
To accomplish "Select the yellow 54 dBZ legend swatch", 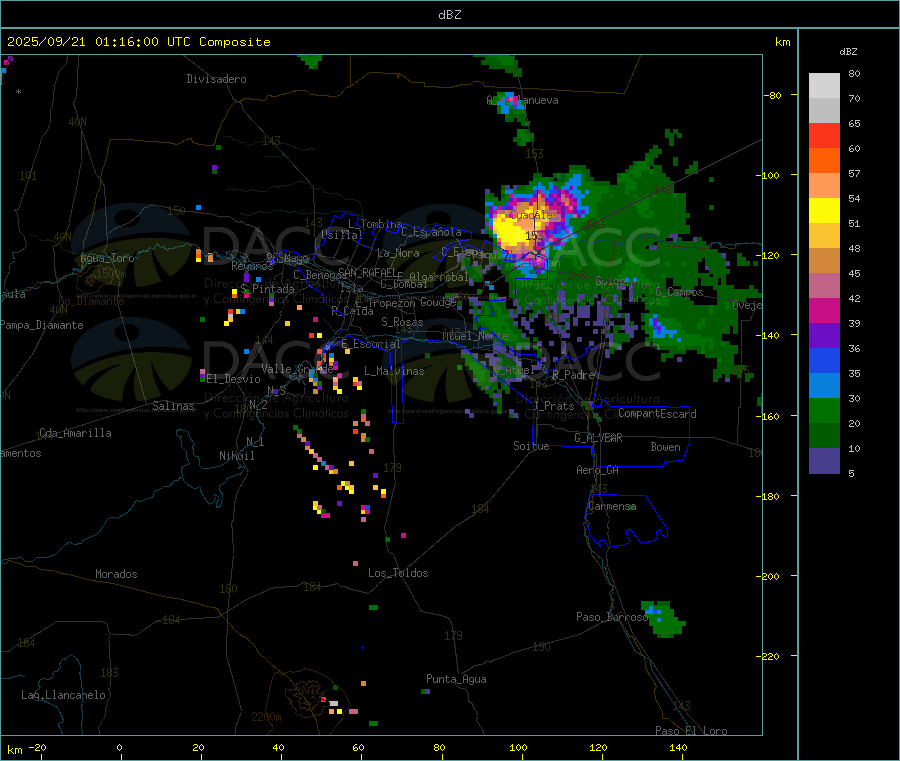I will pos(824,211).
